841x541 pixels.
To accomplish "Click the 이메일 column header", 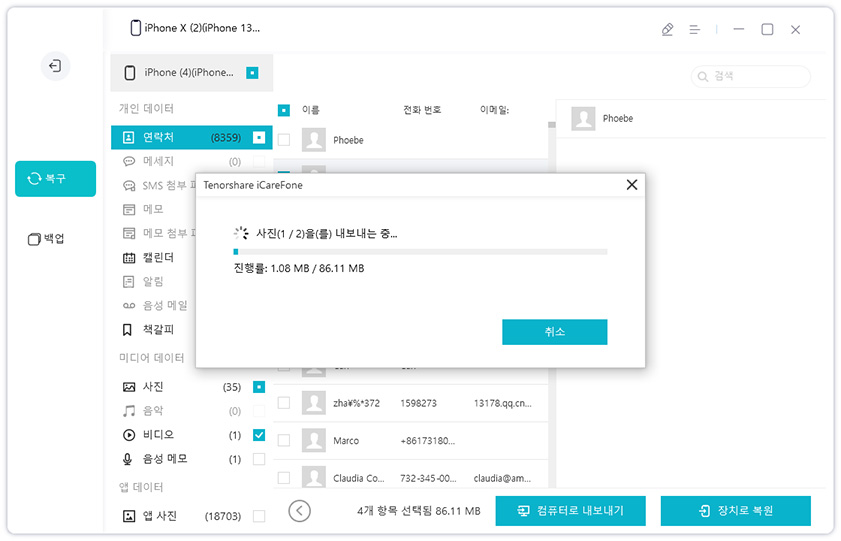I will coord(495,110).
